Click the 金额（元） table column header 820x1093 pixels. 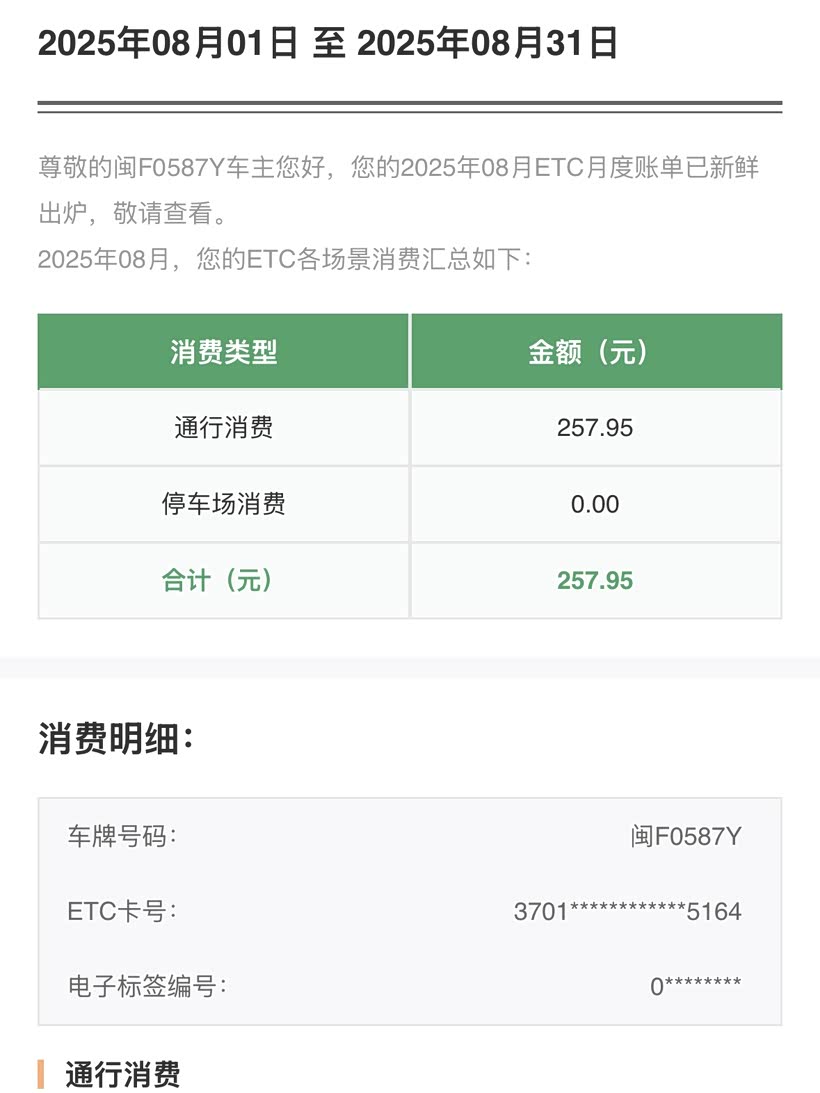tap(595, 352)
